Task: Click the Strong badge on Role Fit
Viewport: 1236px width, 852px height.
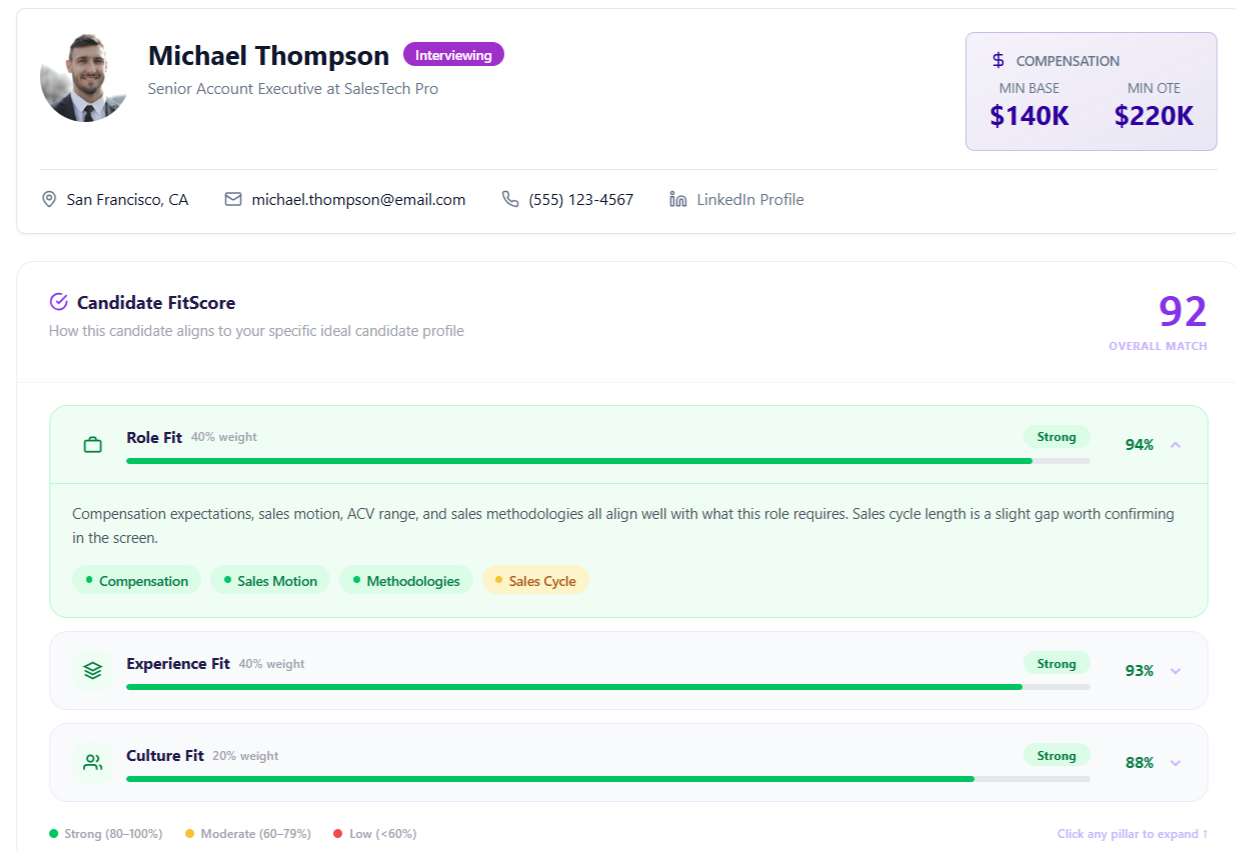Action: click(1056, 437)
